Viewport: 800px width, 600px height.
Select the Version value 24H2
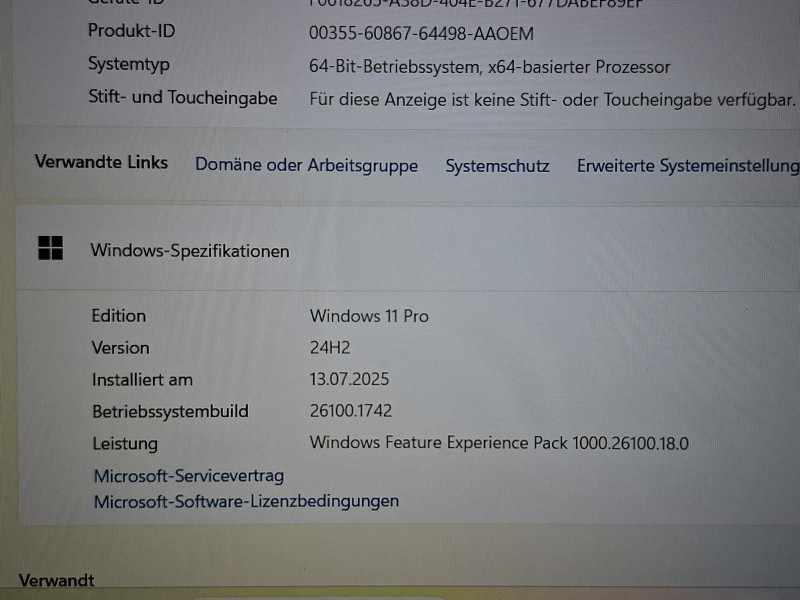(330, 348)
